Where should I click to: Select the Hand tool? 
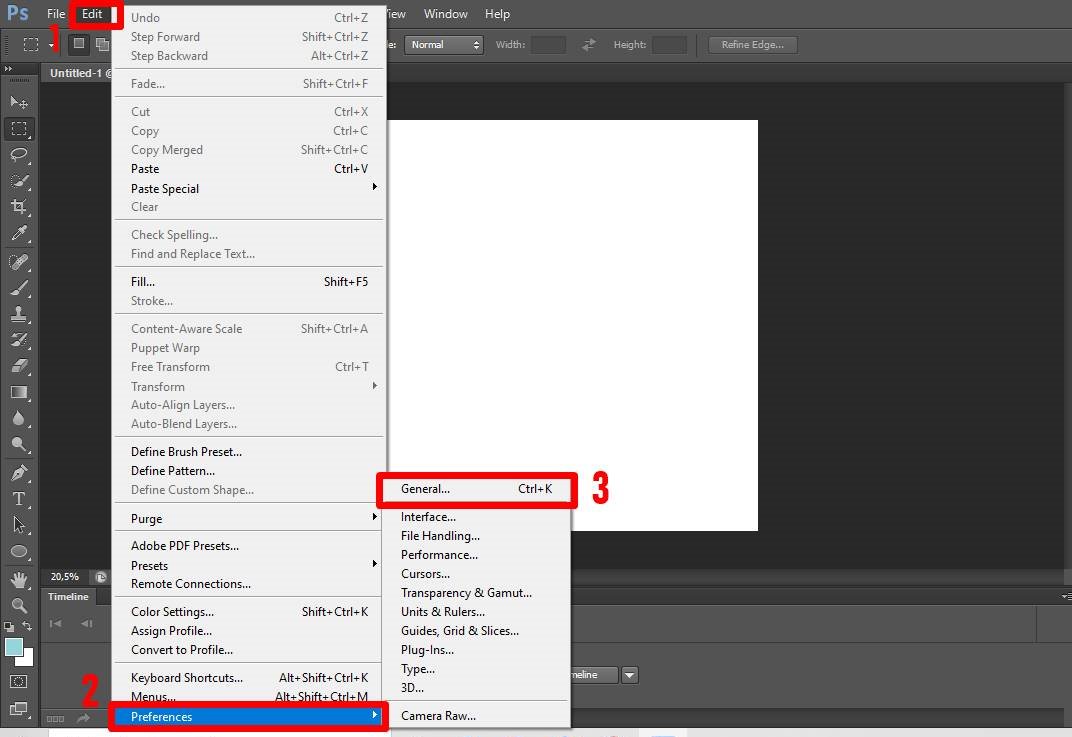(18, 580)
